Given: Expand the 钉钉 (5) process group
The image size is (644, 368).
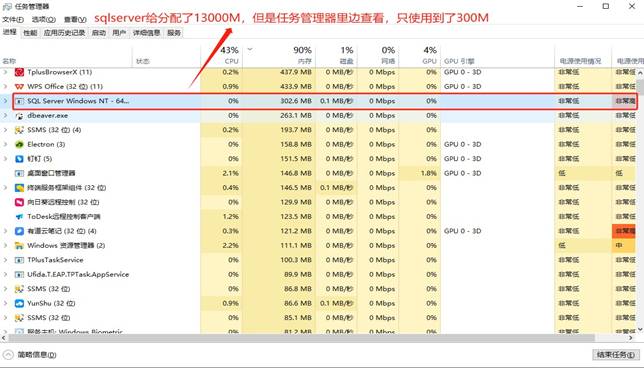Looking at the screenshot, I should tap(5, 159).
